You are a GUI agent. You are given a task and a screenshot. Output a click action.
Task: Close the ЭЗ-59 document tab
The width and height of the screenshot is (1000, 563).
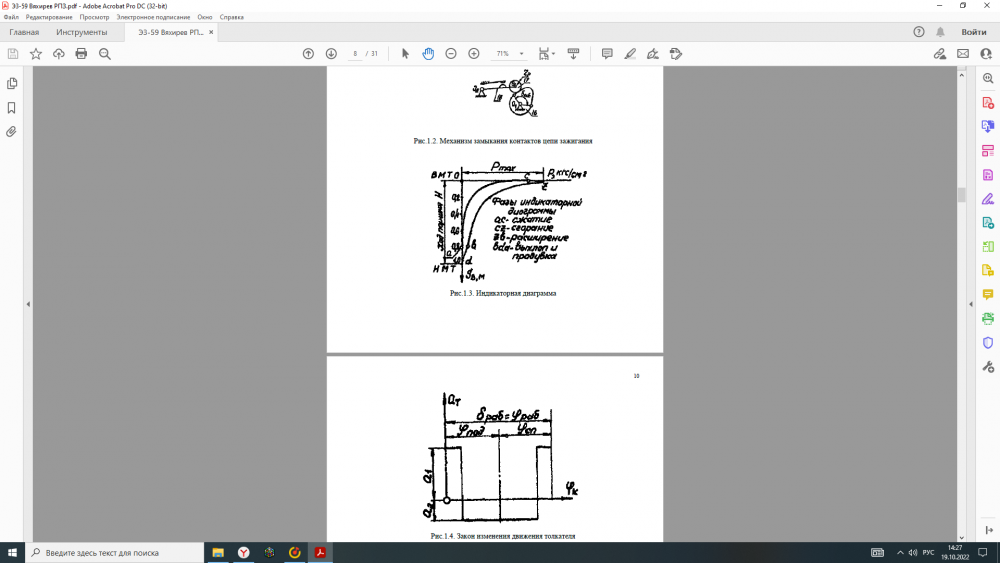click(x=211, y=32)
